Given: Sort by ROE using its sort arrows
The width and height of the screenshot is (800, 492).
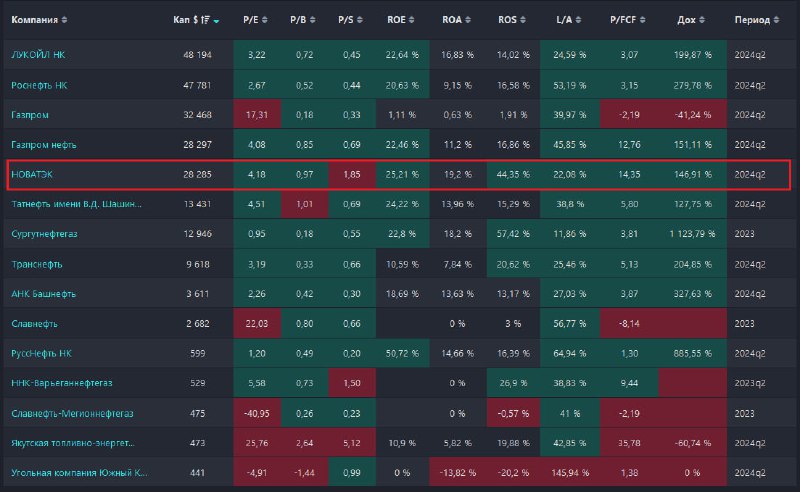Looking at the screenshot, I should point(411,20).
